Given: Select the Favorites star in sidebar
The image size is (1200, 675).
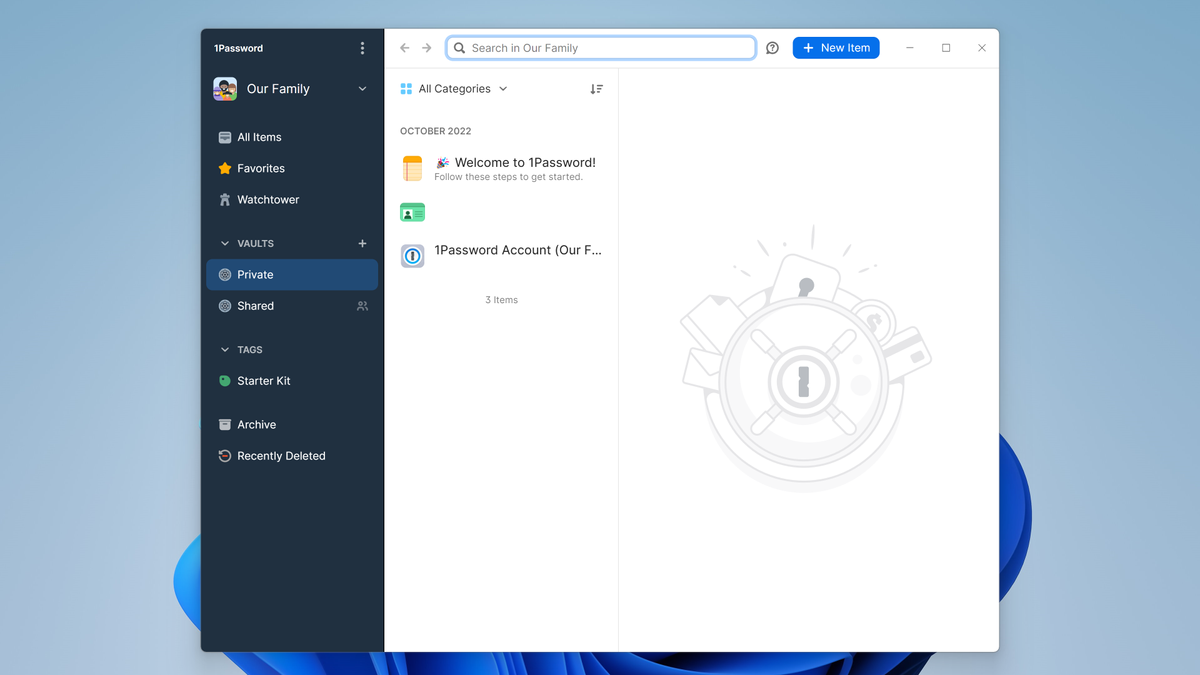Looking at the screenshot, I should click(265, 168).
